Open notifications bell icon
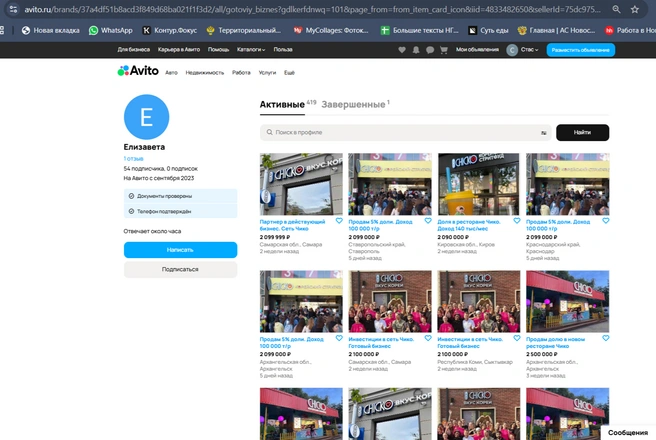The image size is (656, 440). pyautogui.click(x=416, y=50)
